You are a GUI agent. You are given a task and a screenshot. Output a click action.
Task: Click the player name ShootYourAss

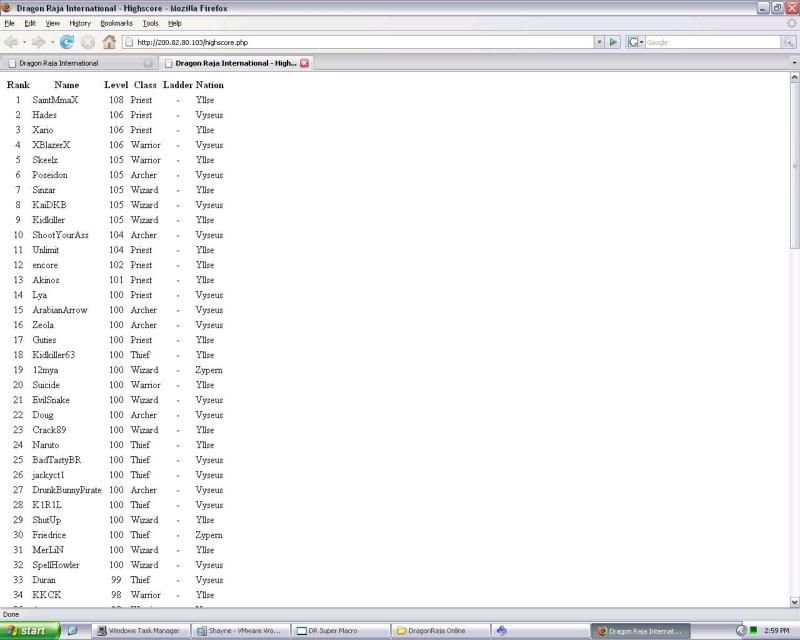coord(60,235)
